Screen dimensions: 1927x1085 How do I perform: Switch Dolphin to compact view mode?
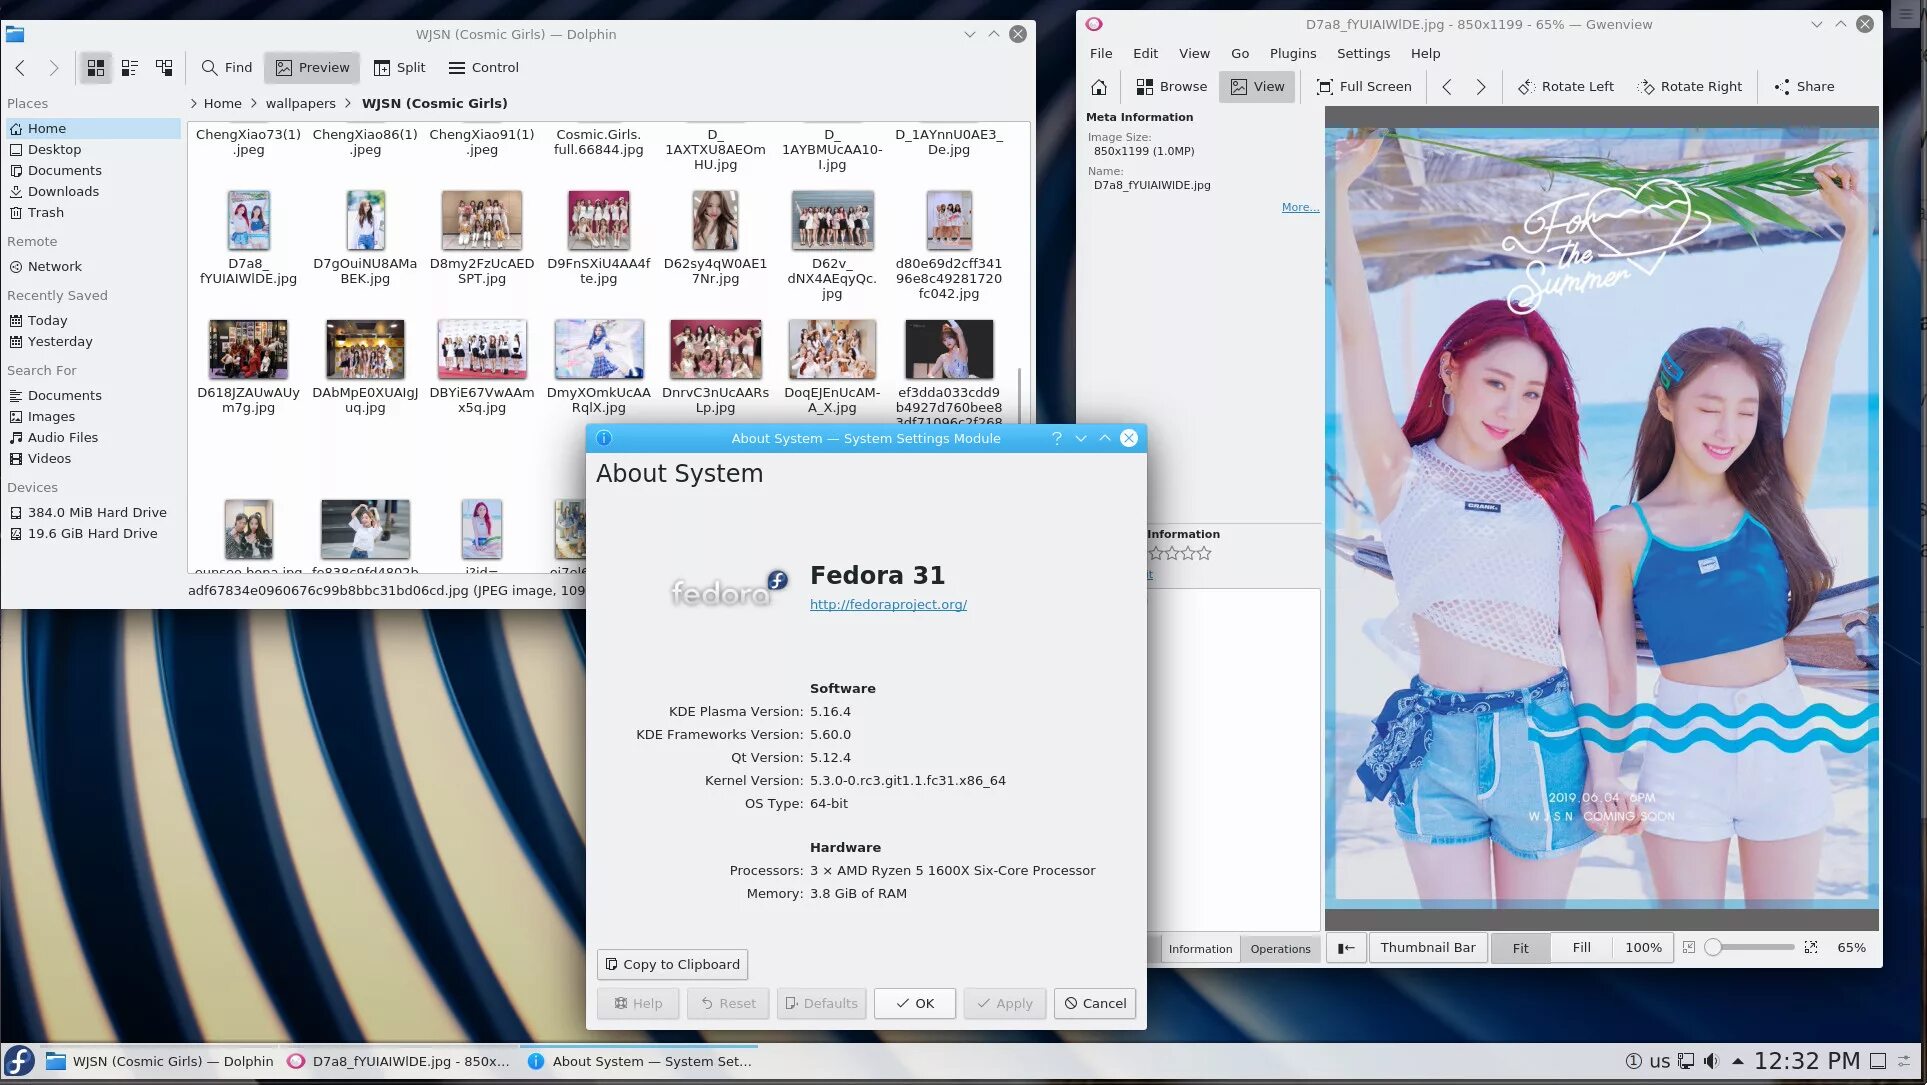130,68
